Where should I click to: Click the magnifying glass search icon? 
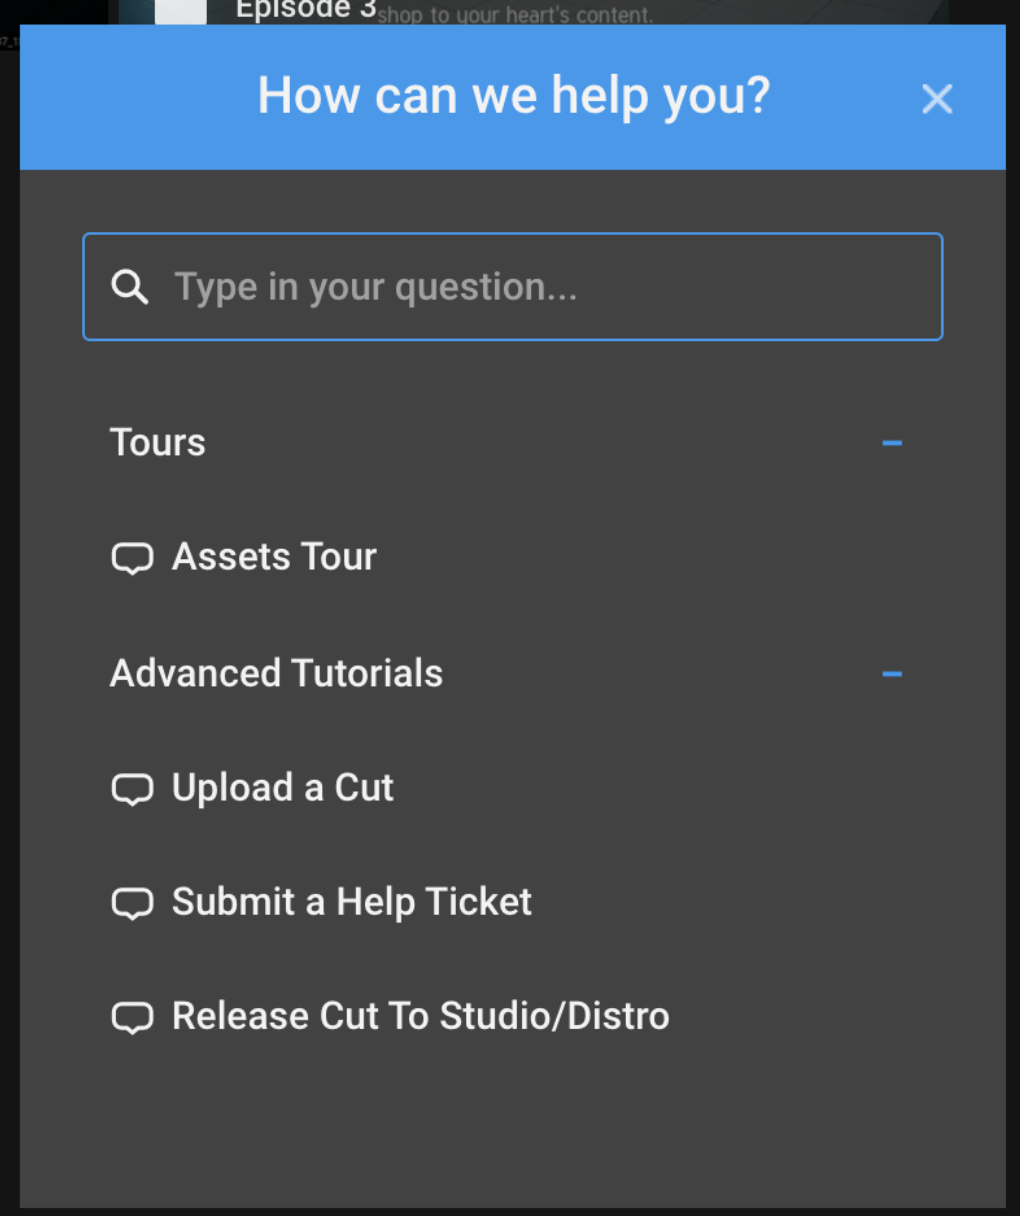(x=130, y=287)
